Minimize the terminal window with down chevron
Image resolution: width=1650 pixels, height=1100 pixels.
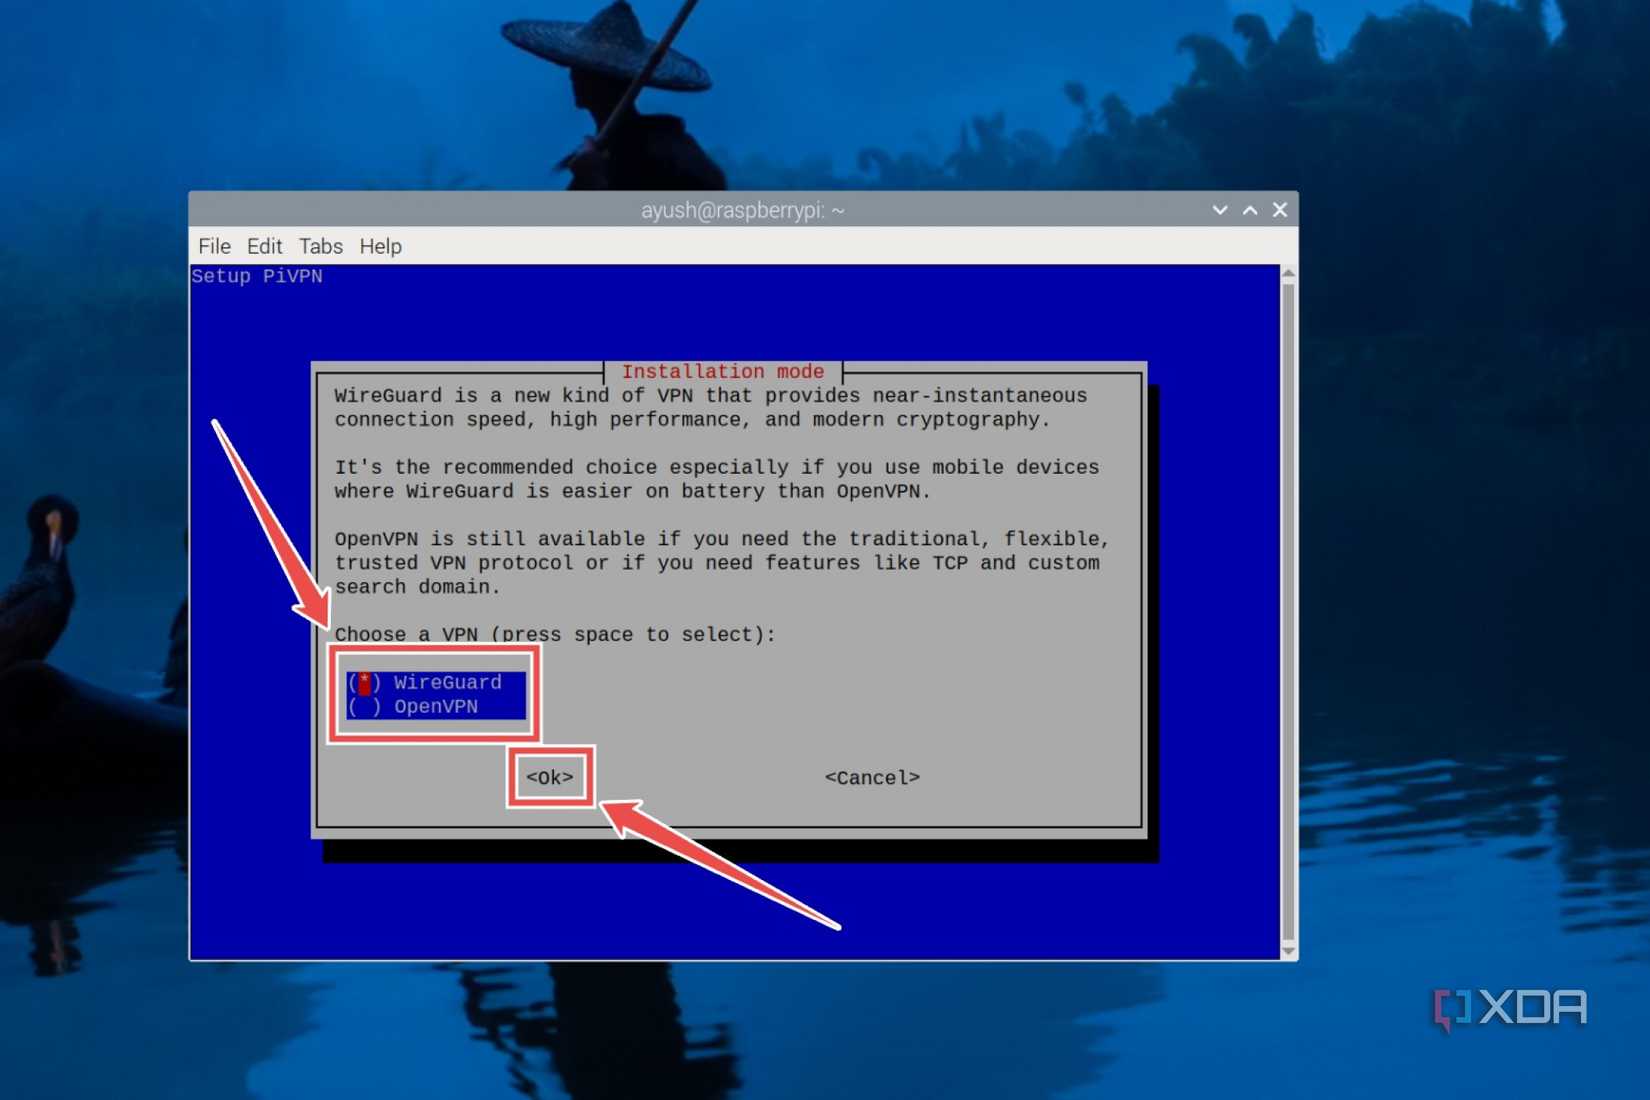point(1220,210)
